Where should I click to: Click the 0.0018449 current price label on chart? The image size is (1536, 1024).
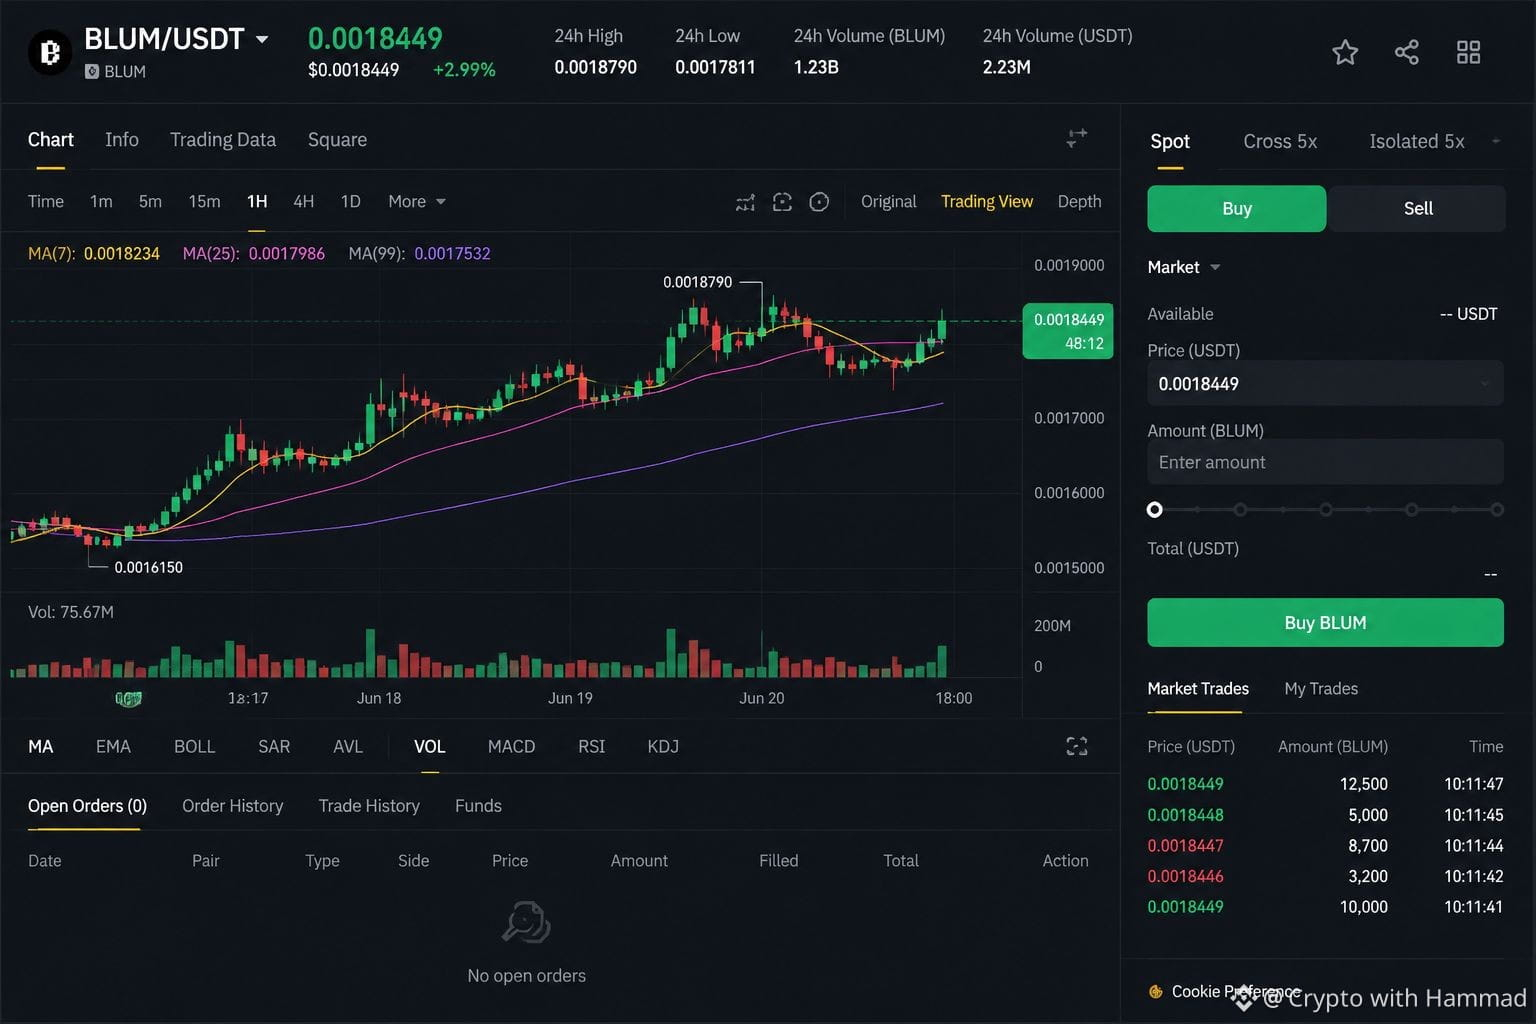point(1068,331)
